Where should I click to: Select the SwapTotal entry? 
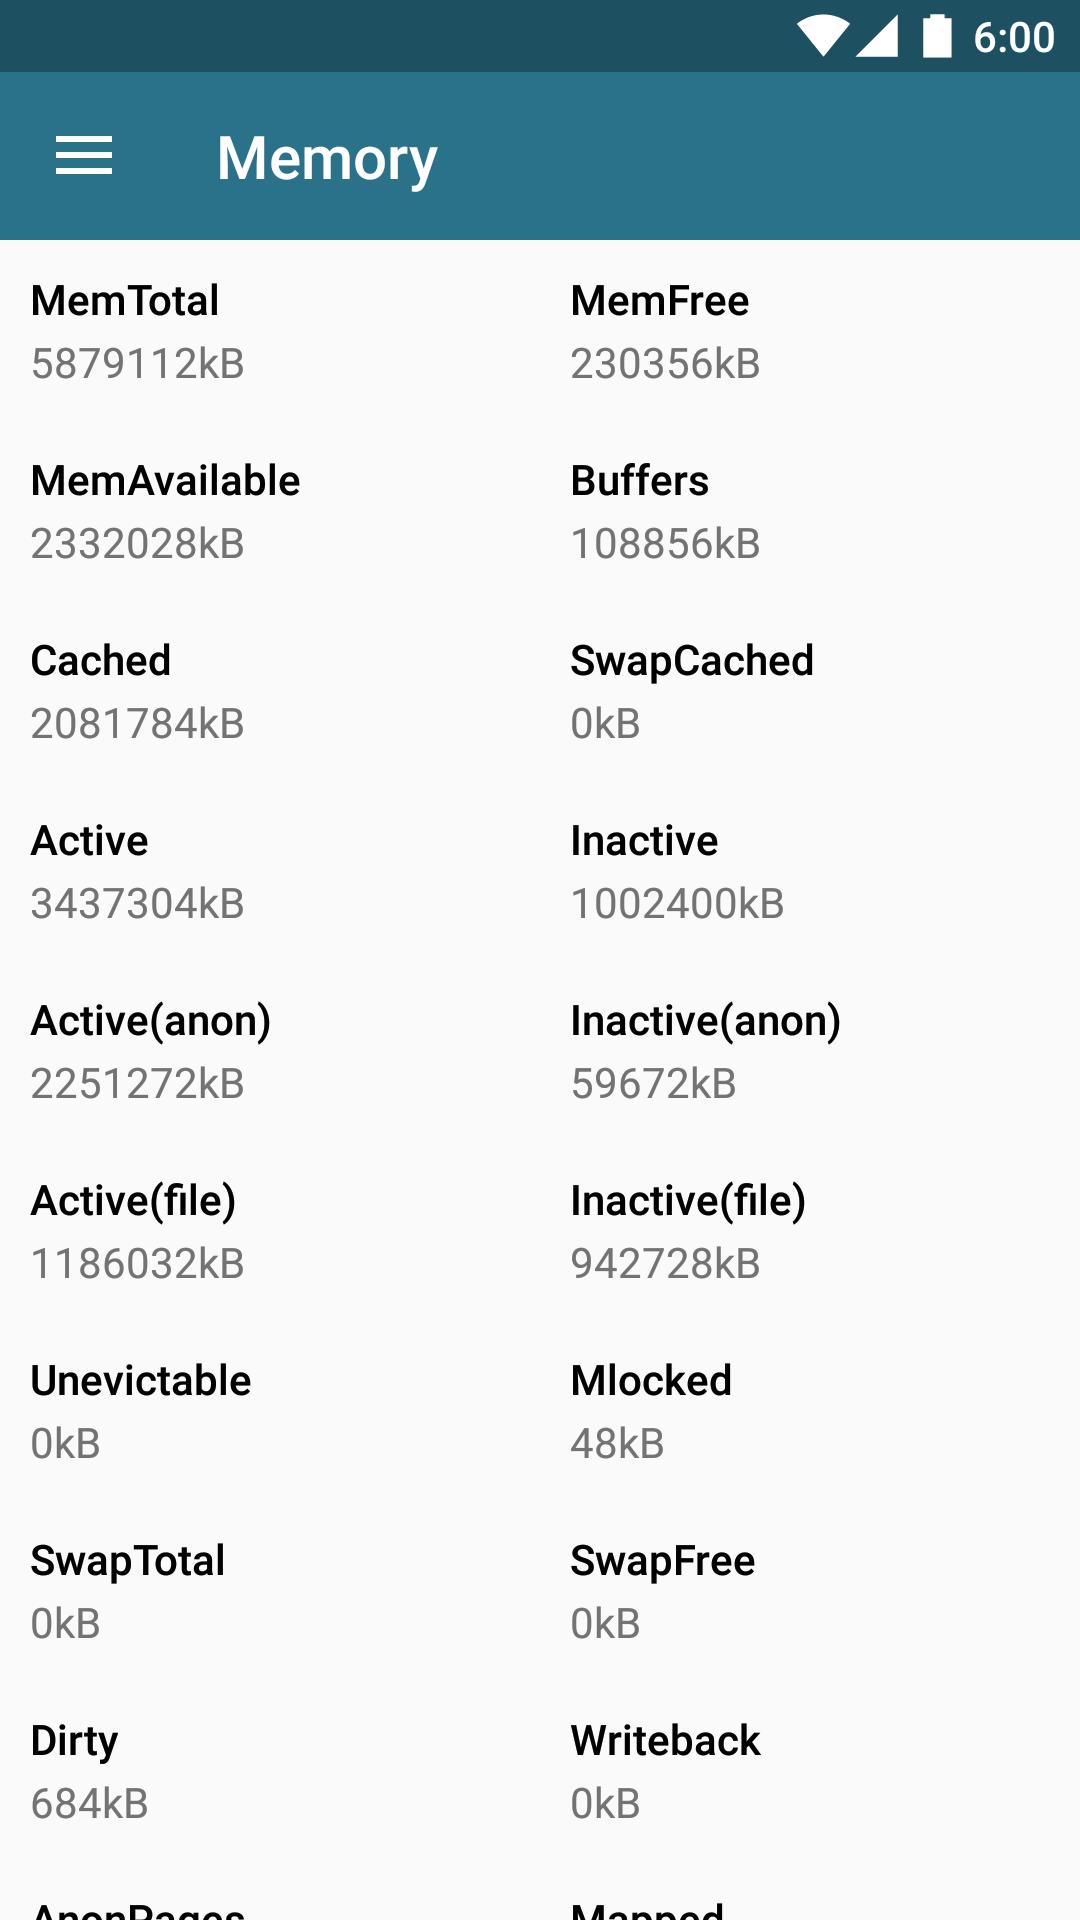[128, 1592]
